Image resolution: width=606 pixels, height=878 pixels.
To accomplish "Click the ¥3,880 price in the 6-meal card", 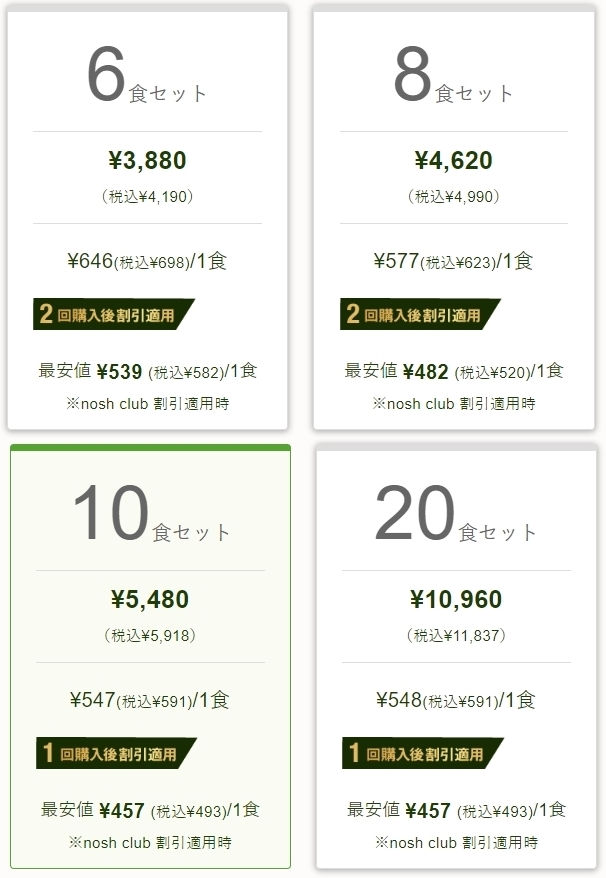I will 147,160.
